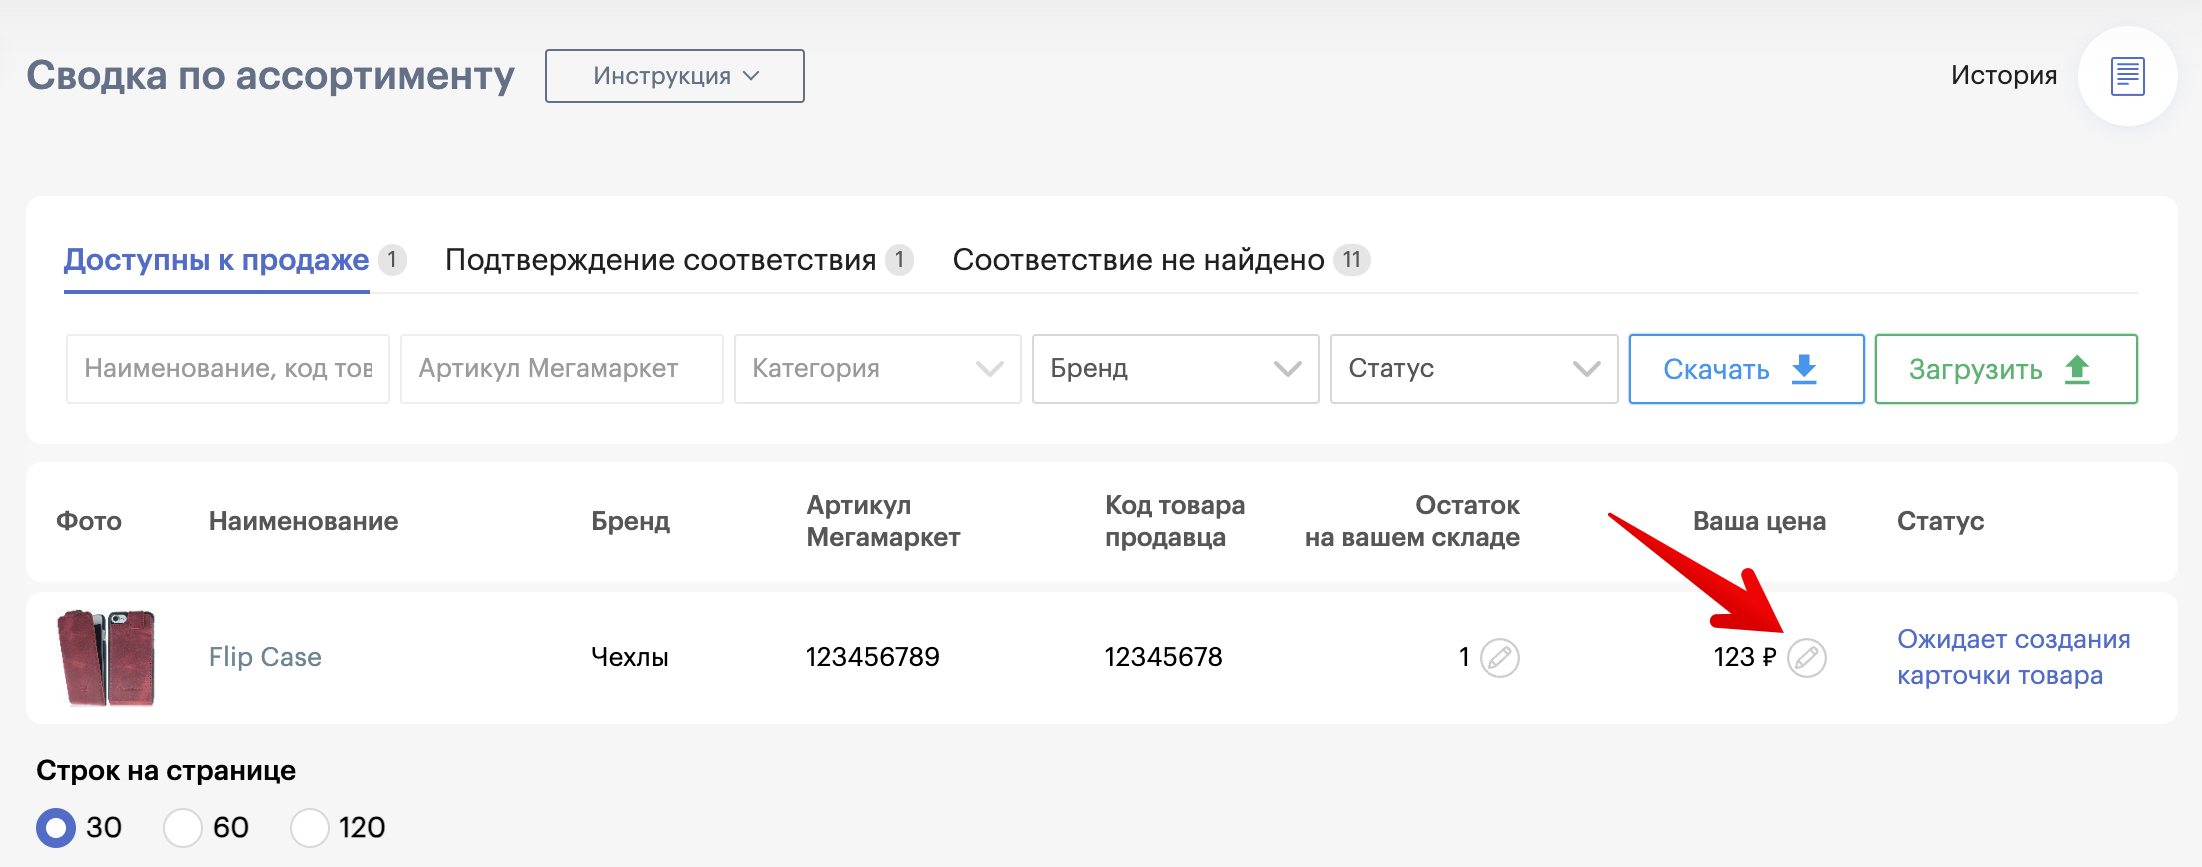Focus the Артикул Мегамаркет input field
The height and width of the screenshot is (867, 2202).
tap(562, 369)
